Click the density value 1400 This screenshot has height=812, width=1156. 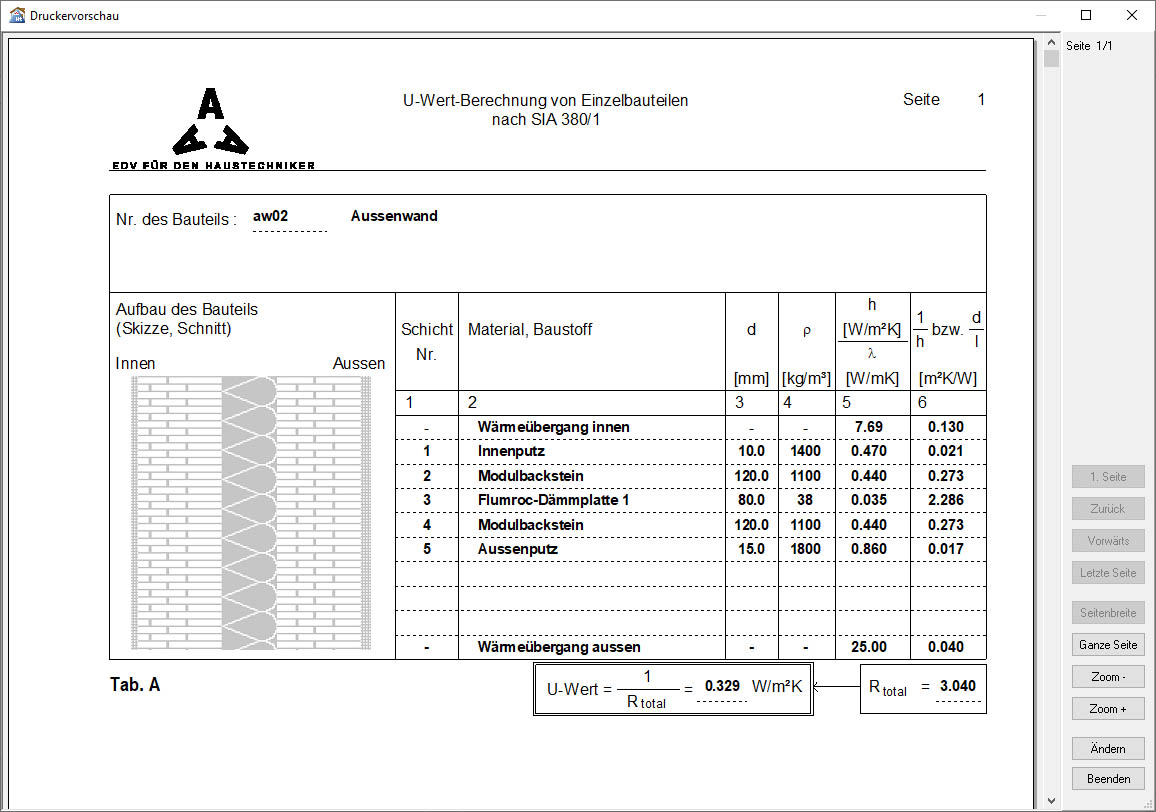click(805, 451)
